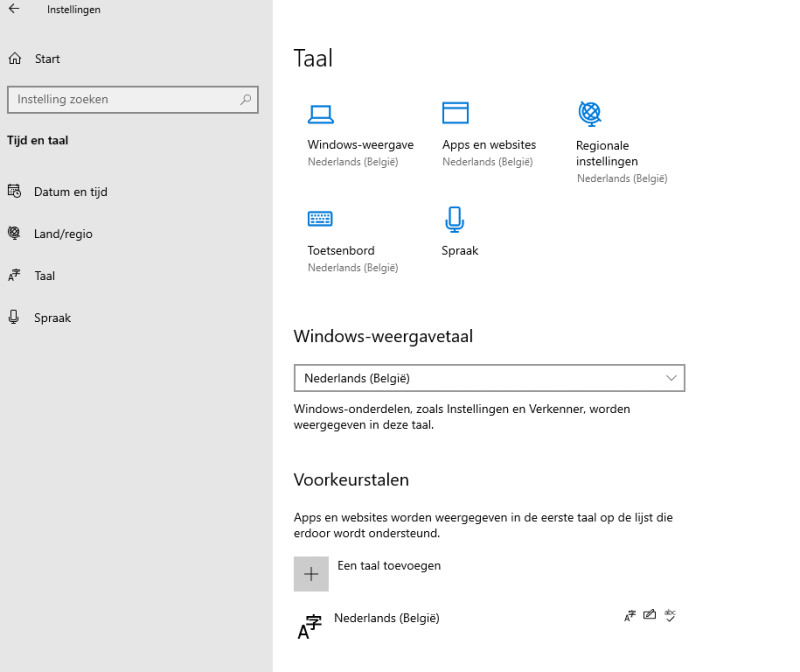
Task: Click the spell-check abc feature icon
Action: click(x=670, y=615)
